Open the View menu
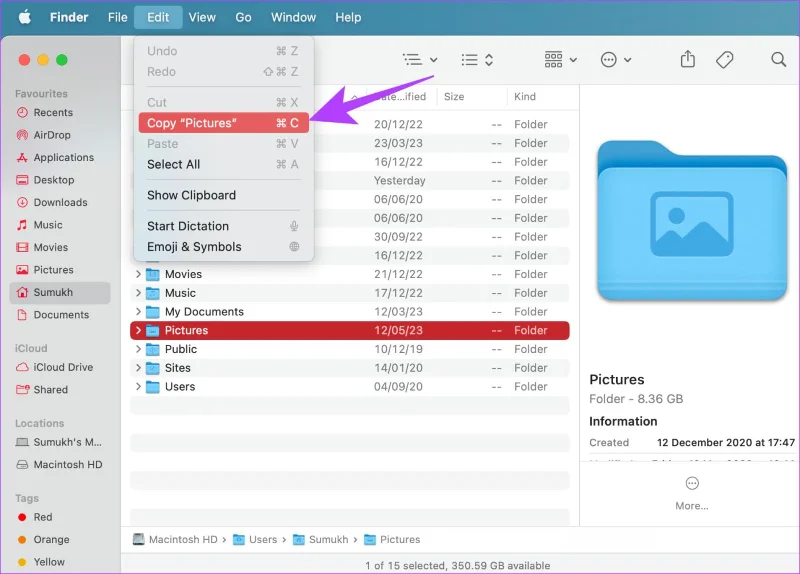This screenshot has width=800, height=574. tap(202, 17)
